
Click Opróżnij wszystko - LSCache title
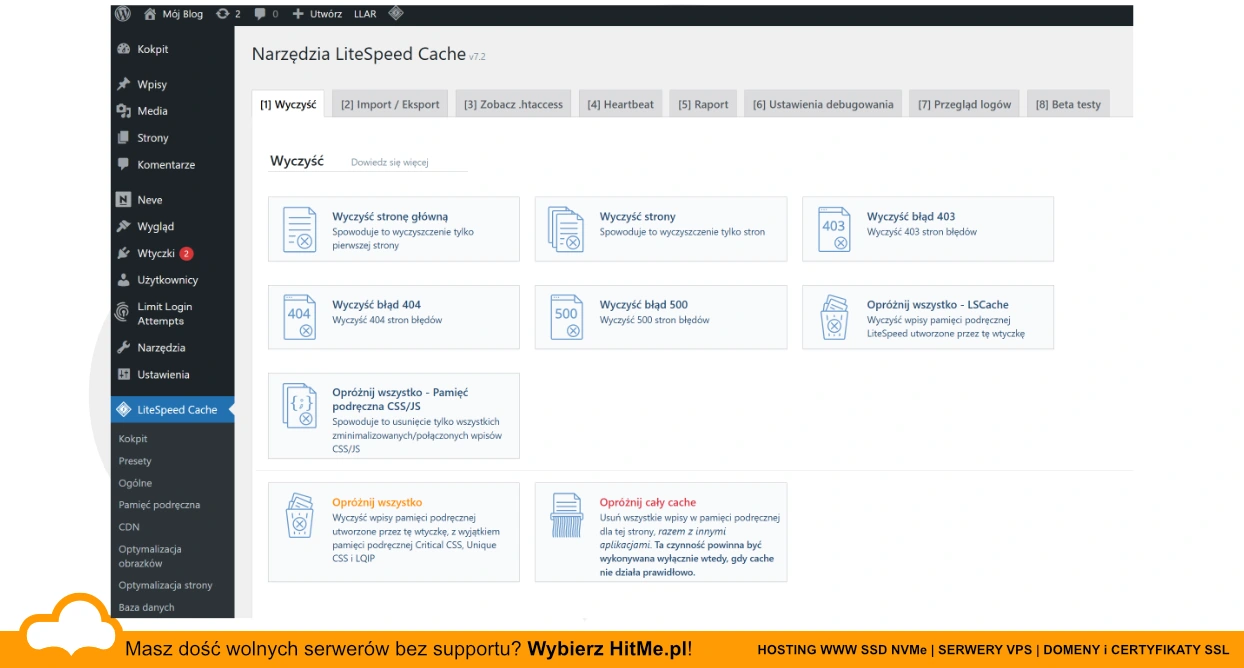click(938, 305)
